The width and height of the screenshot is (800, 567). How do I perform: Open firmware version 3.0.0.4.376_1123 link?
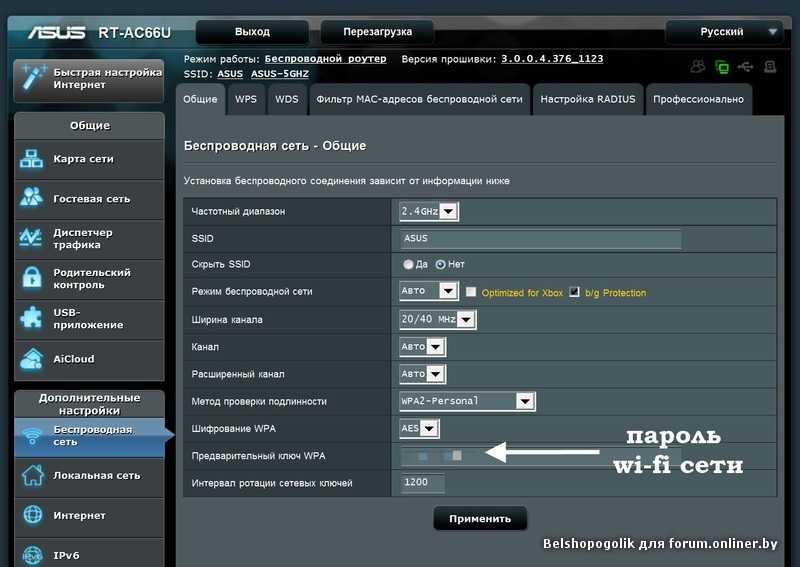coord(552,59)
